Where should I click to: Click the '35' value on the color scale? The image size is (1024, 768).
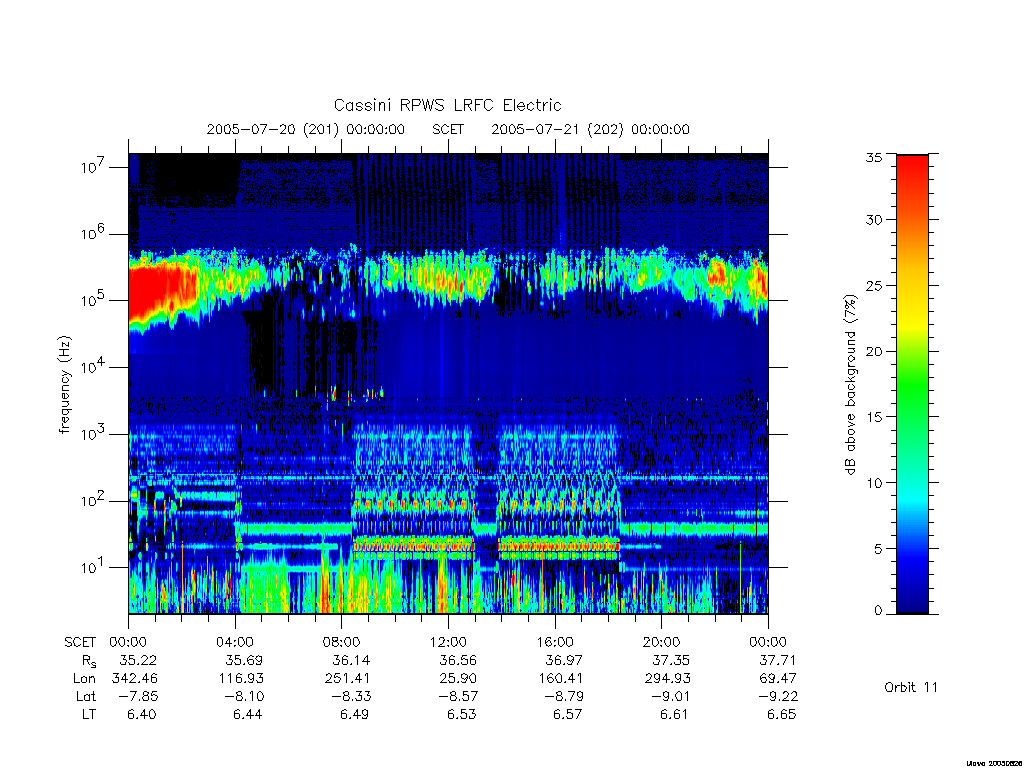tap(873, 157)
